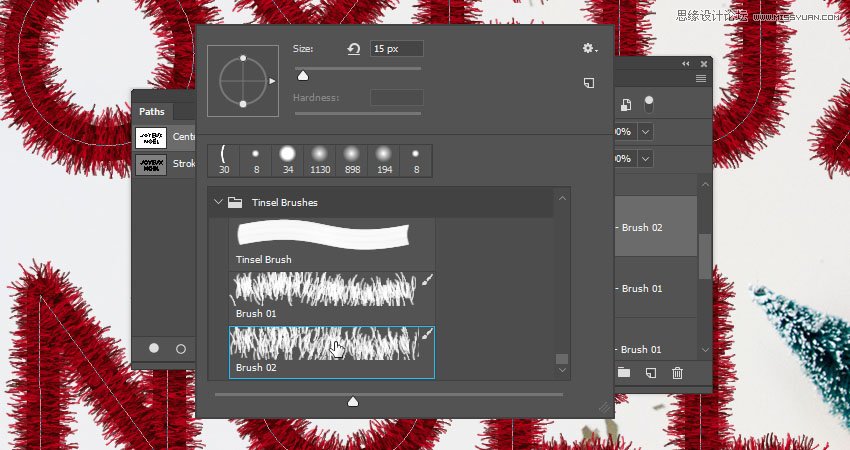
Task: Collapse the Tinsel Brushes group chevron
Action: [x=218, y=202]
